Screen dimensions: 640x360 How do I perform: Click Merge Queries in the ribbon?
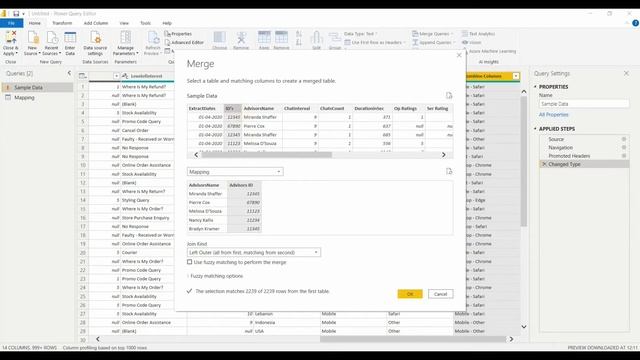pos(432,34)
